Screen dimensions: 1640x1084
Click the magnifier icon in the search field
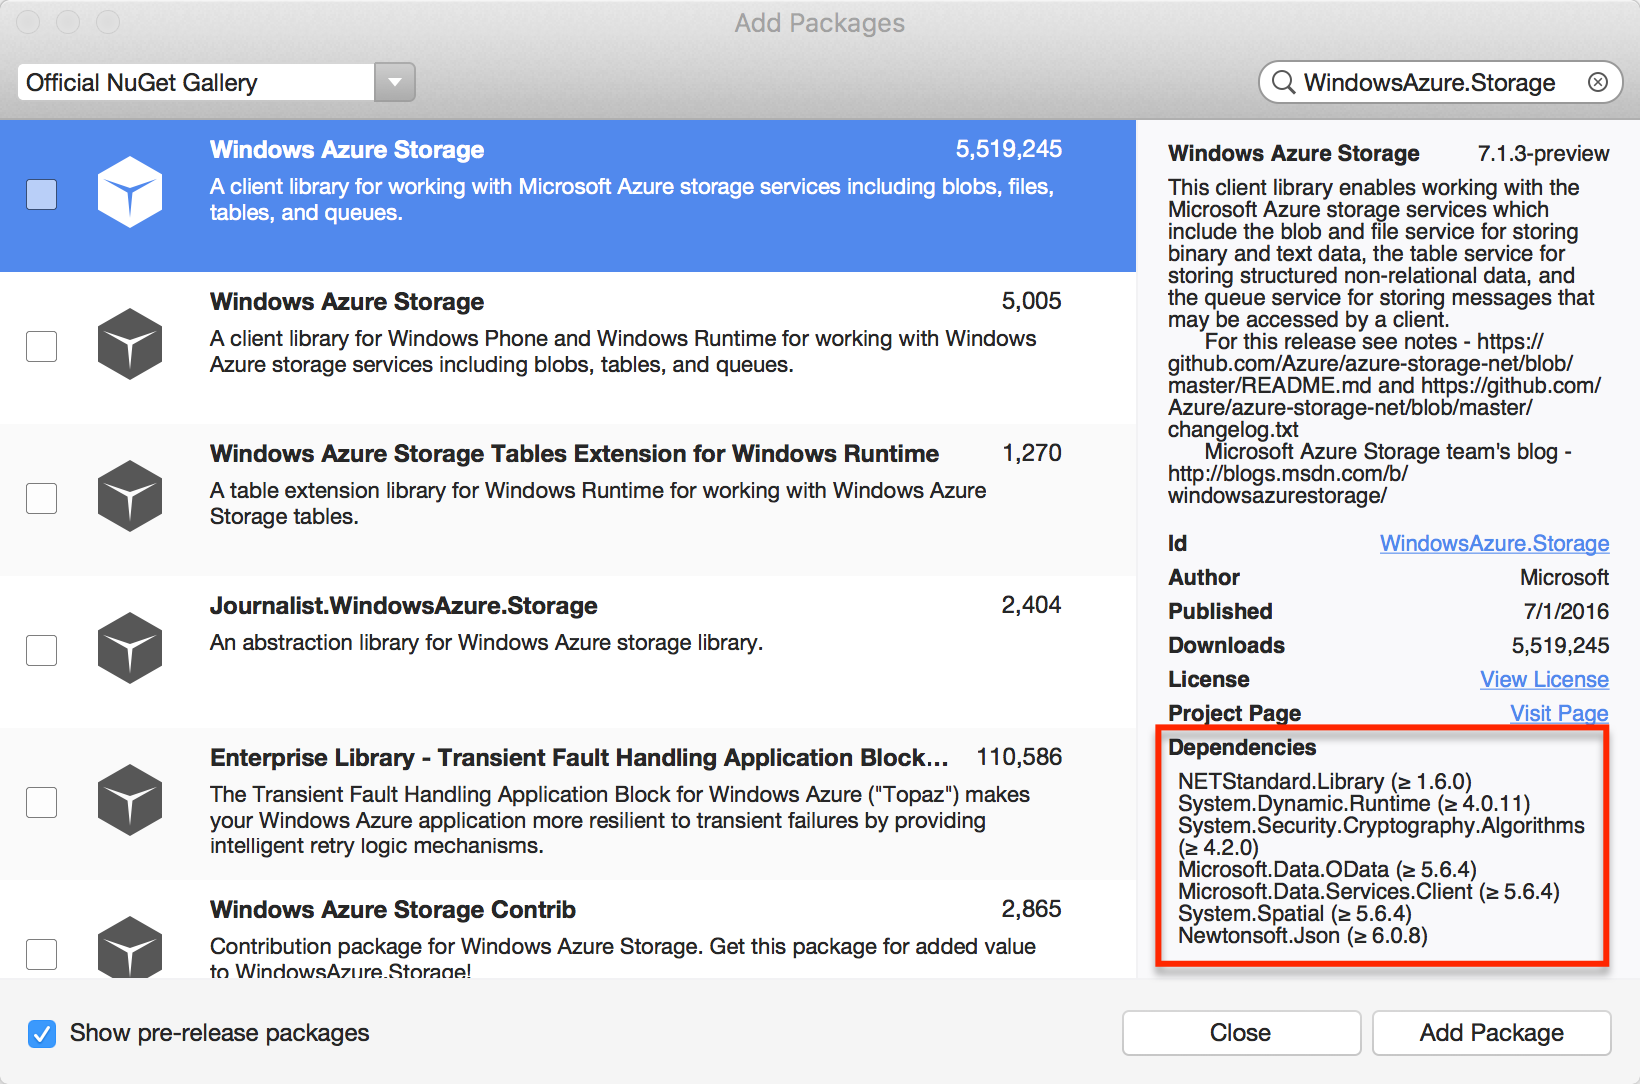pyautogui.click(x=1283, y=82)
